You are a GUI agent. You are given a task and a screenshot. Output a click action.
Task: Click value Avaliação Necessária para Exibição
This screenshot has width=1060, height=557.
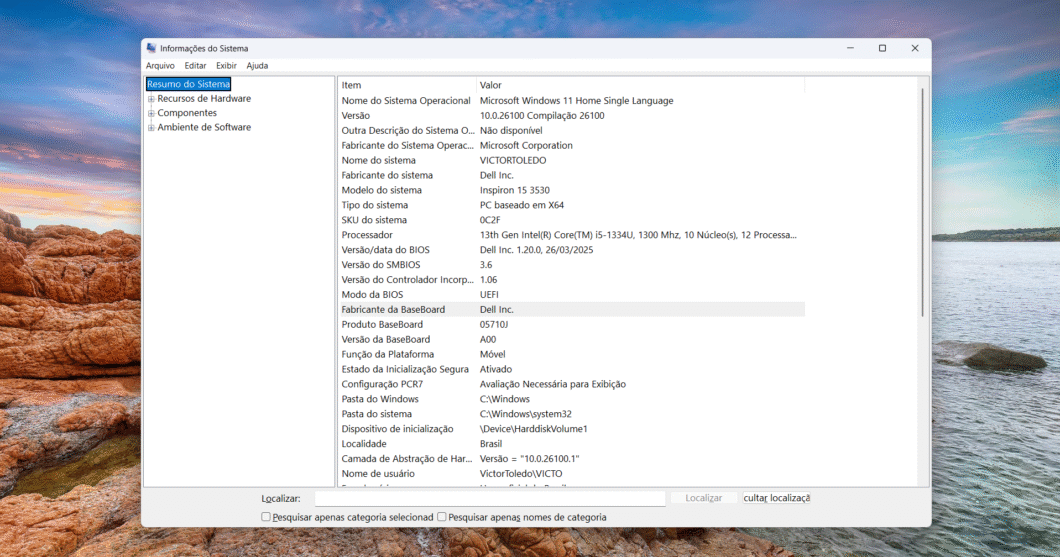pyautogui.click(x=553, y=384)
